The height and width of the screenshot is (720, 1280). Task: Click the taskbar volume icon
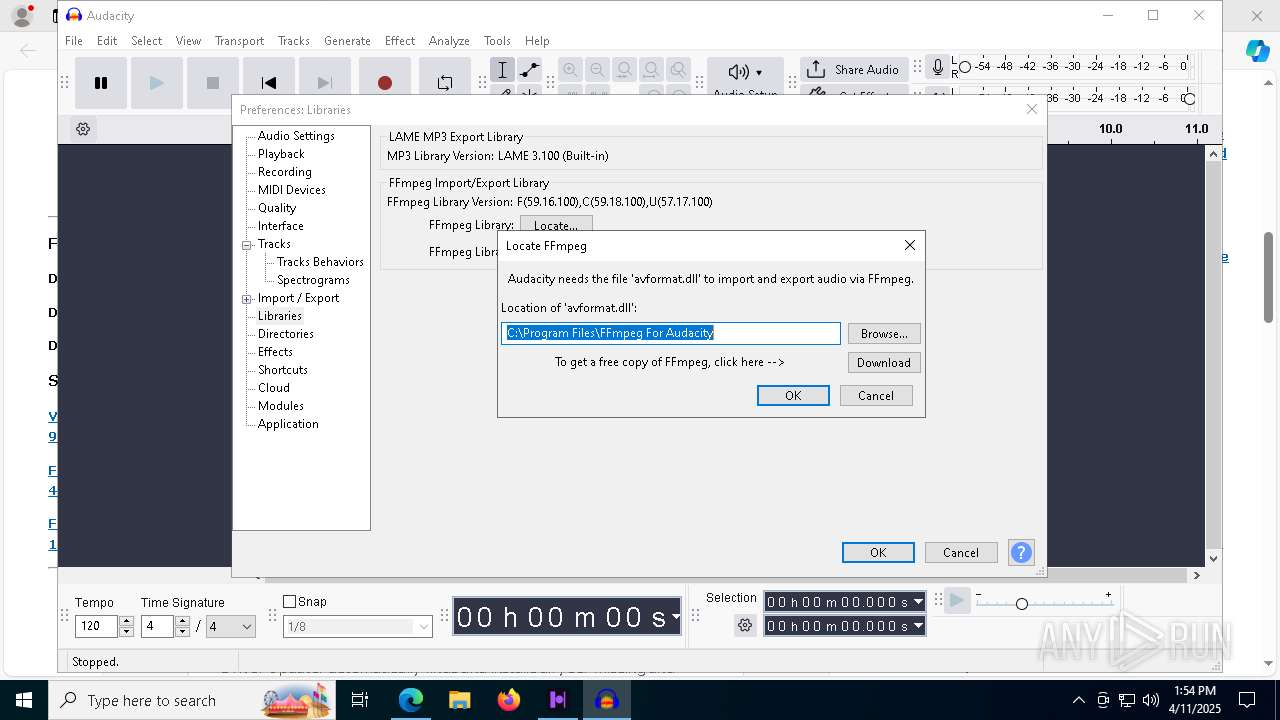coord(1151,700)
